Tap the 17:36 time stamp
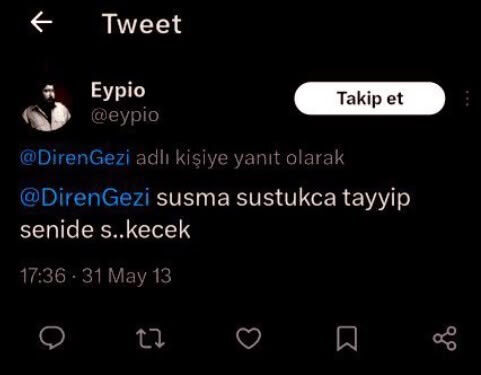 click(43, 276)
